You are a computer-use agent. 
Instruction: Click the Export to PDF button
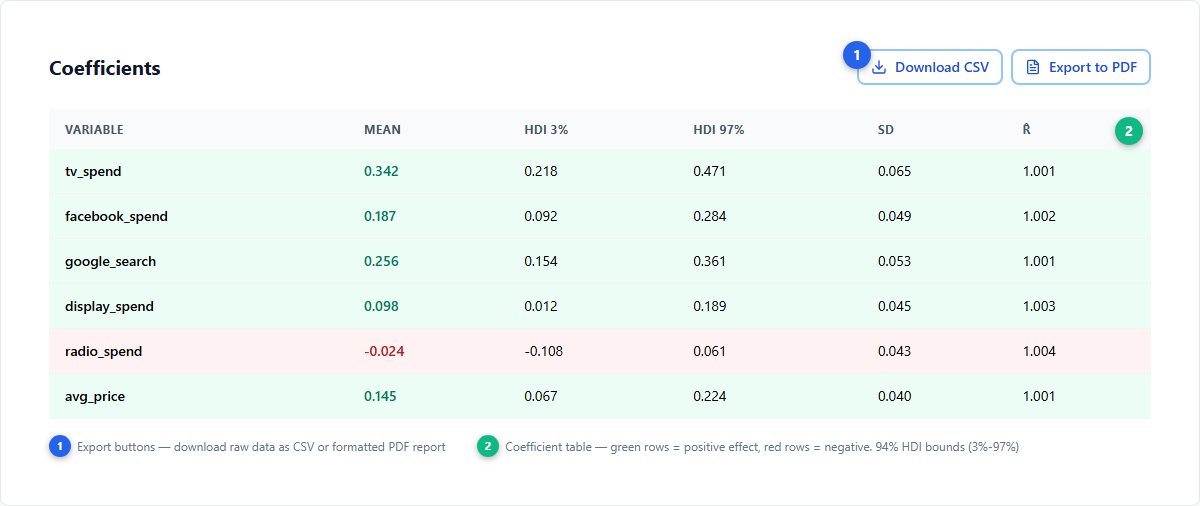1081,67
